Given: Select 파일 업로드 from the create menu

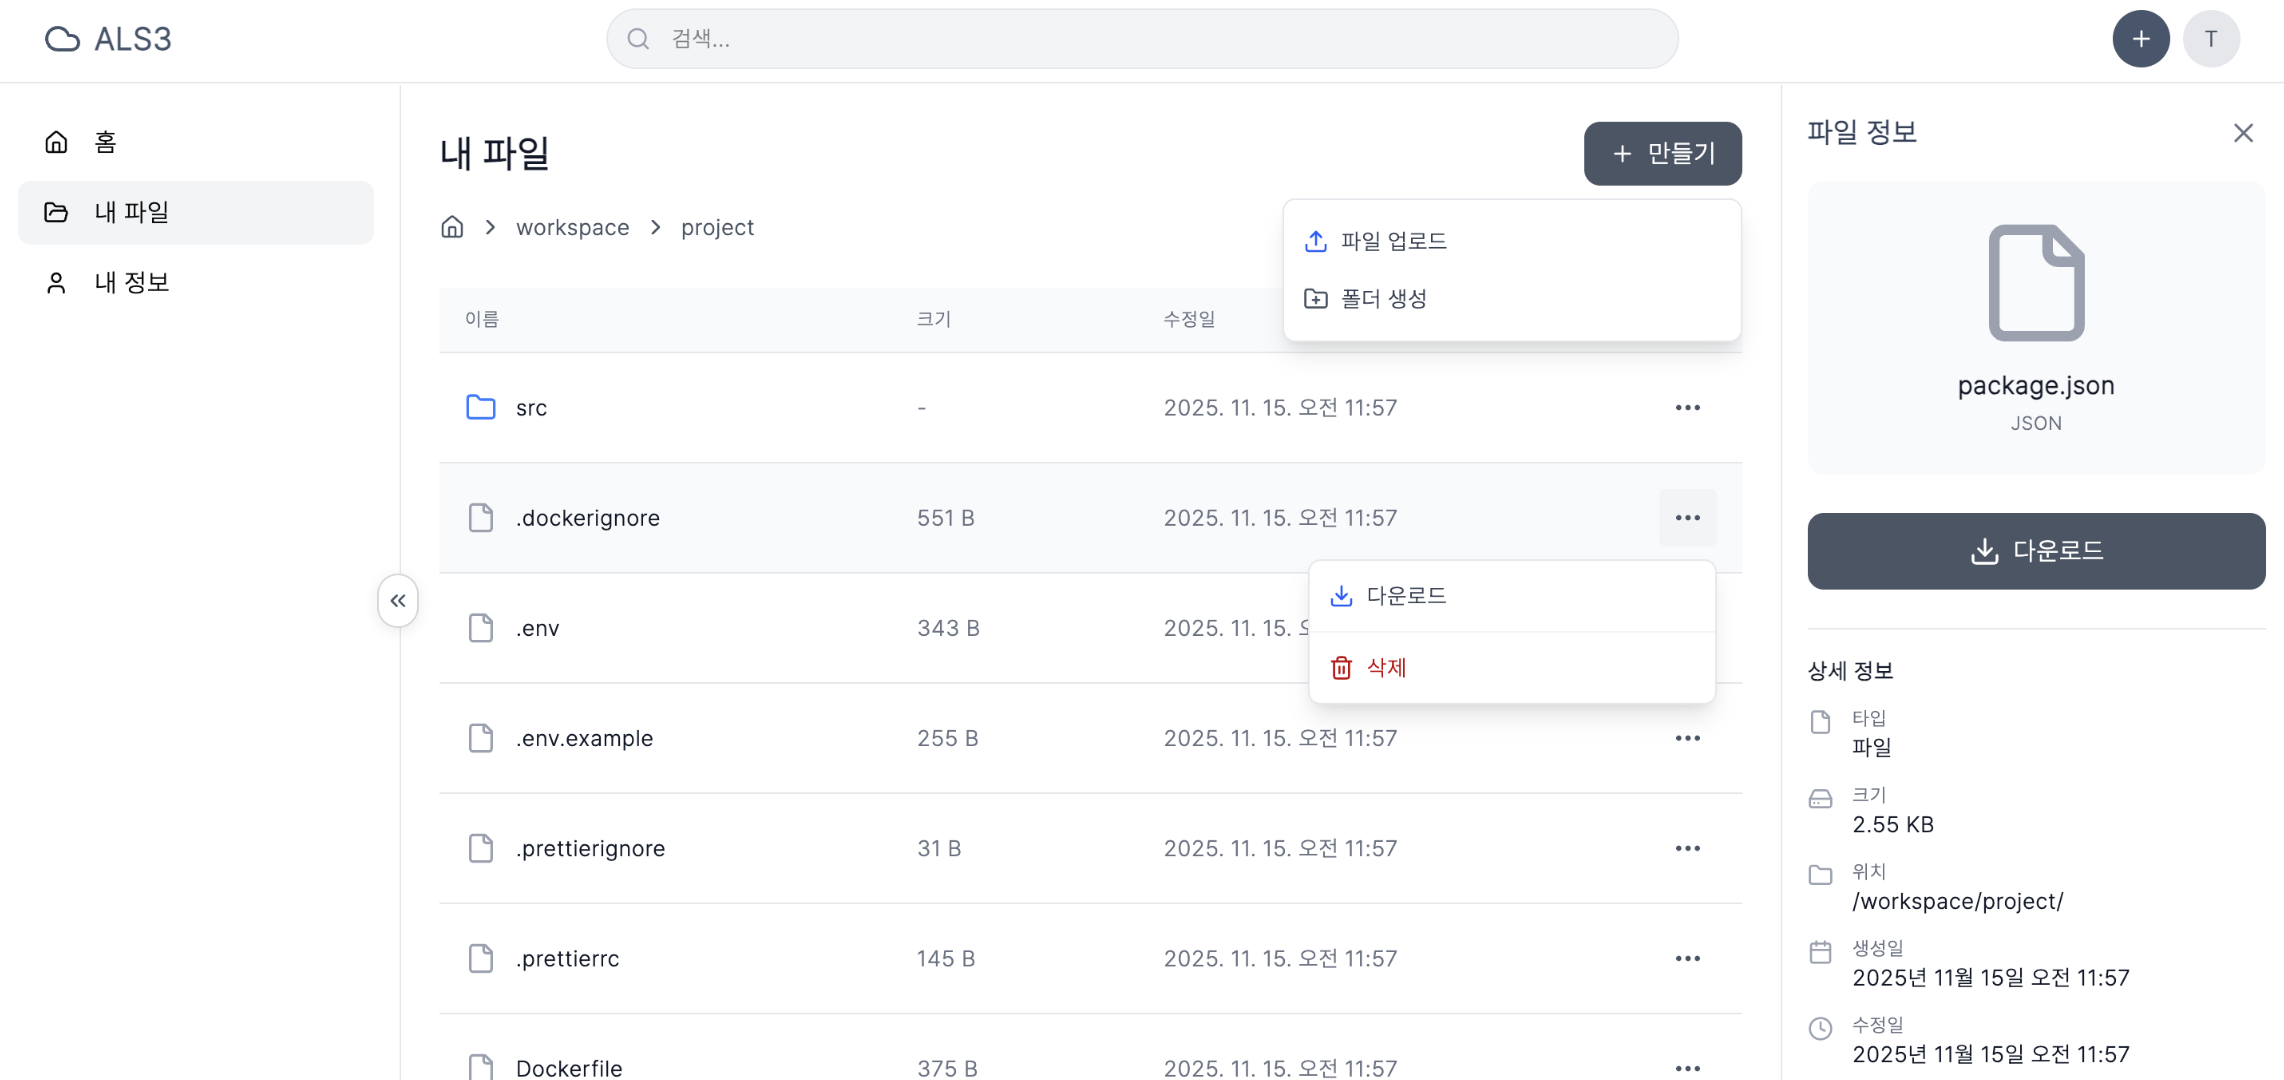Looking at the screenshot, I should coord(1393,241).
